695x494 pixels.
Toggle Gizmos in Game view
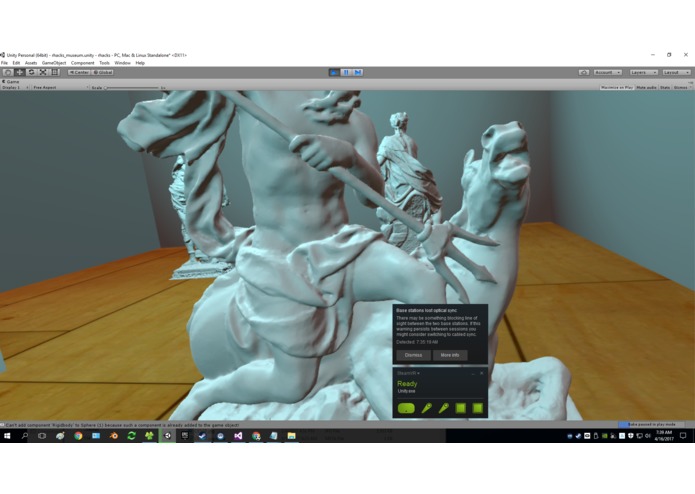680,88
